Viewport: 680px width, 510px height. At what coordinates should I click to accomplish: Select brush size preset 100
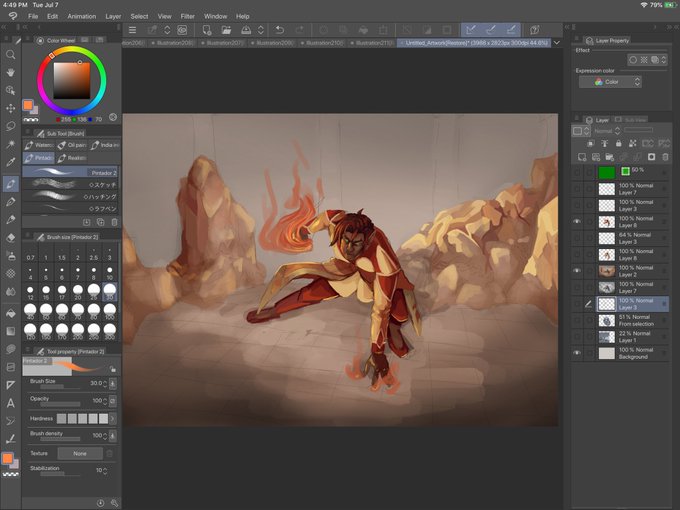point(110,311)
